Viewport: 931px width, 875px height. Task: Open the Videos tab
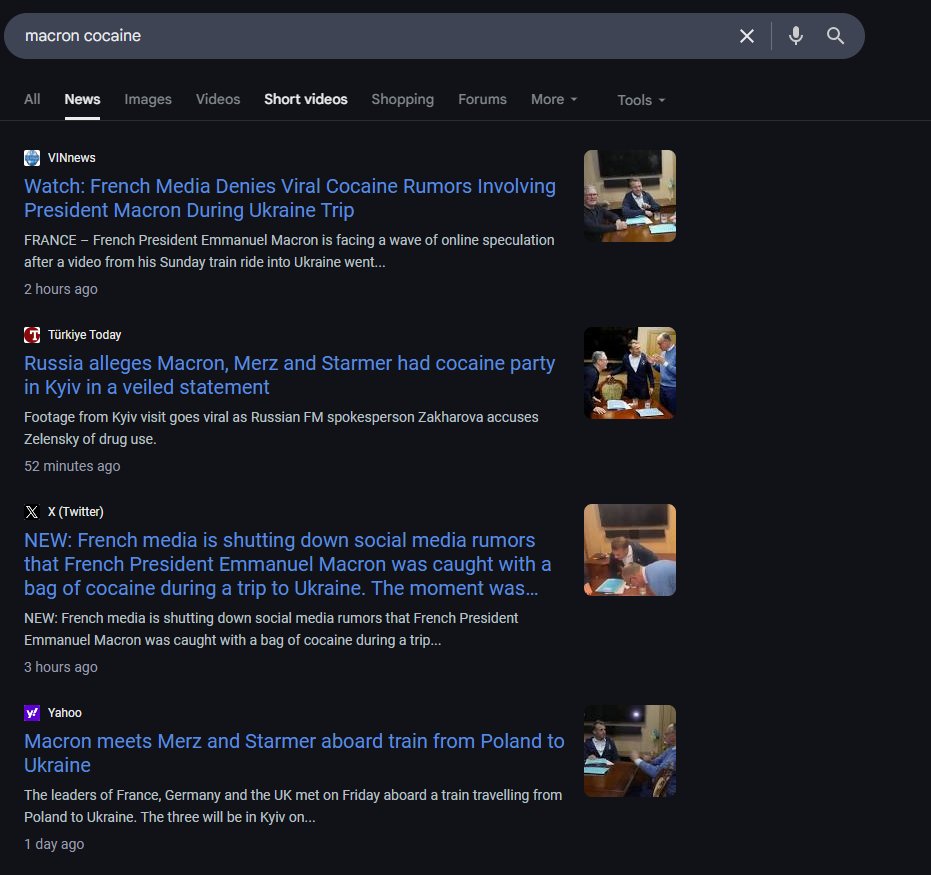click(218, 99)
